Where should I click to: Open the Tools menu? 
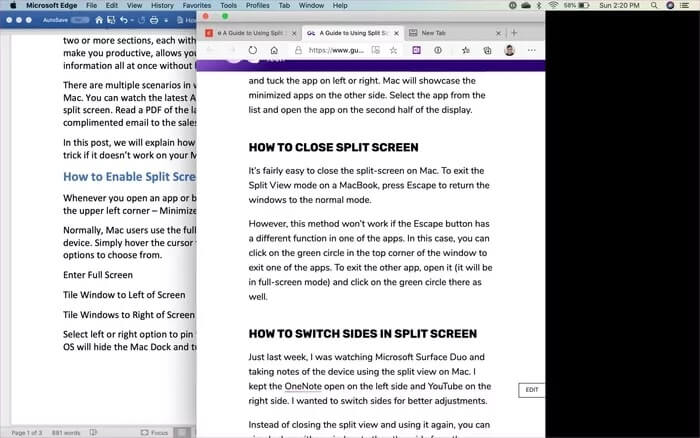(229, 5)
